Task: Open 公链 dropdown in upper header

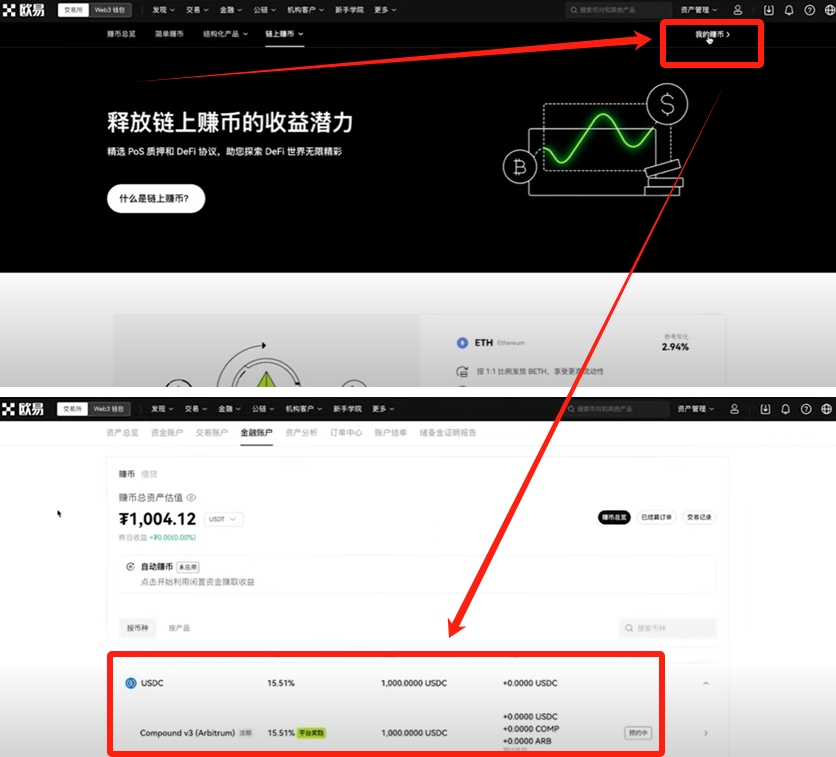Action: [x=264, y=10]
